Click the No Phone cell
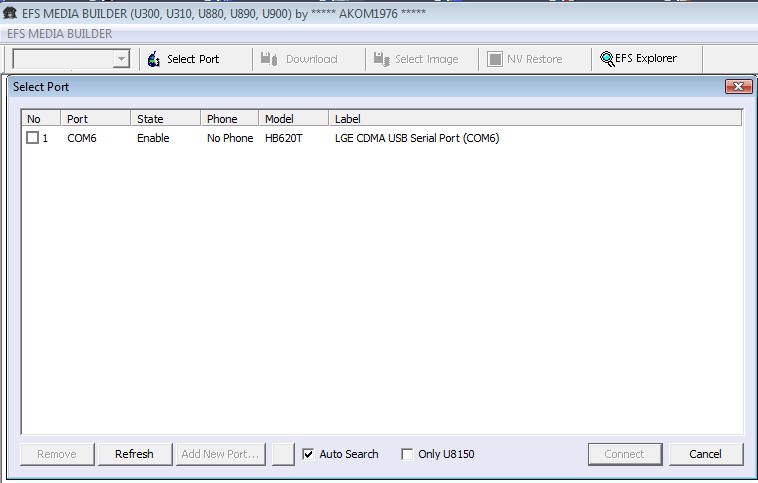The width and height of the screenshot is (758, 483). (x=230, y=138)
